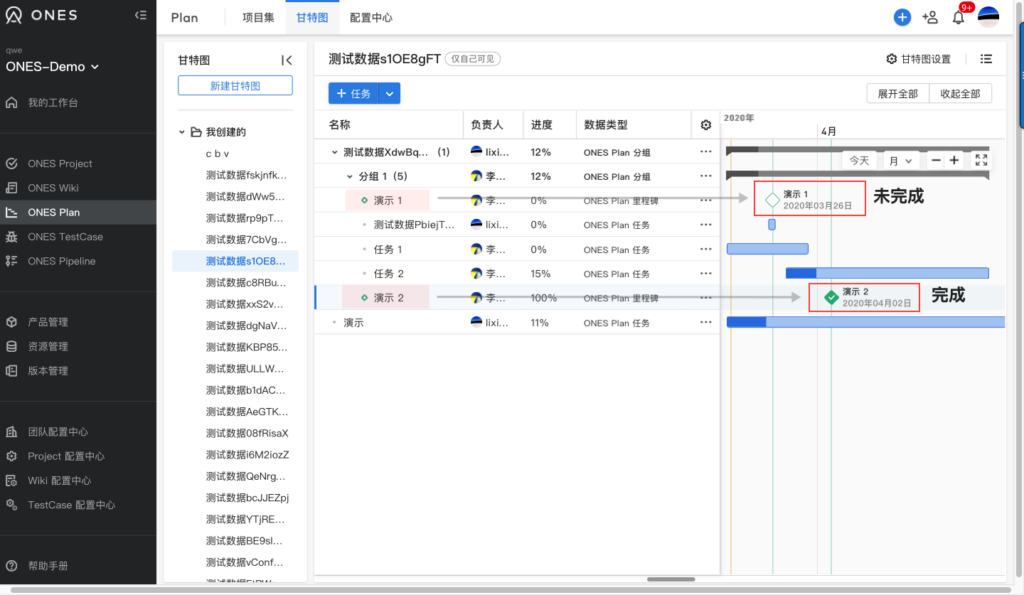
Task: Click the blue 任务 add button
Action: click(353, 93)
